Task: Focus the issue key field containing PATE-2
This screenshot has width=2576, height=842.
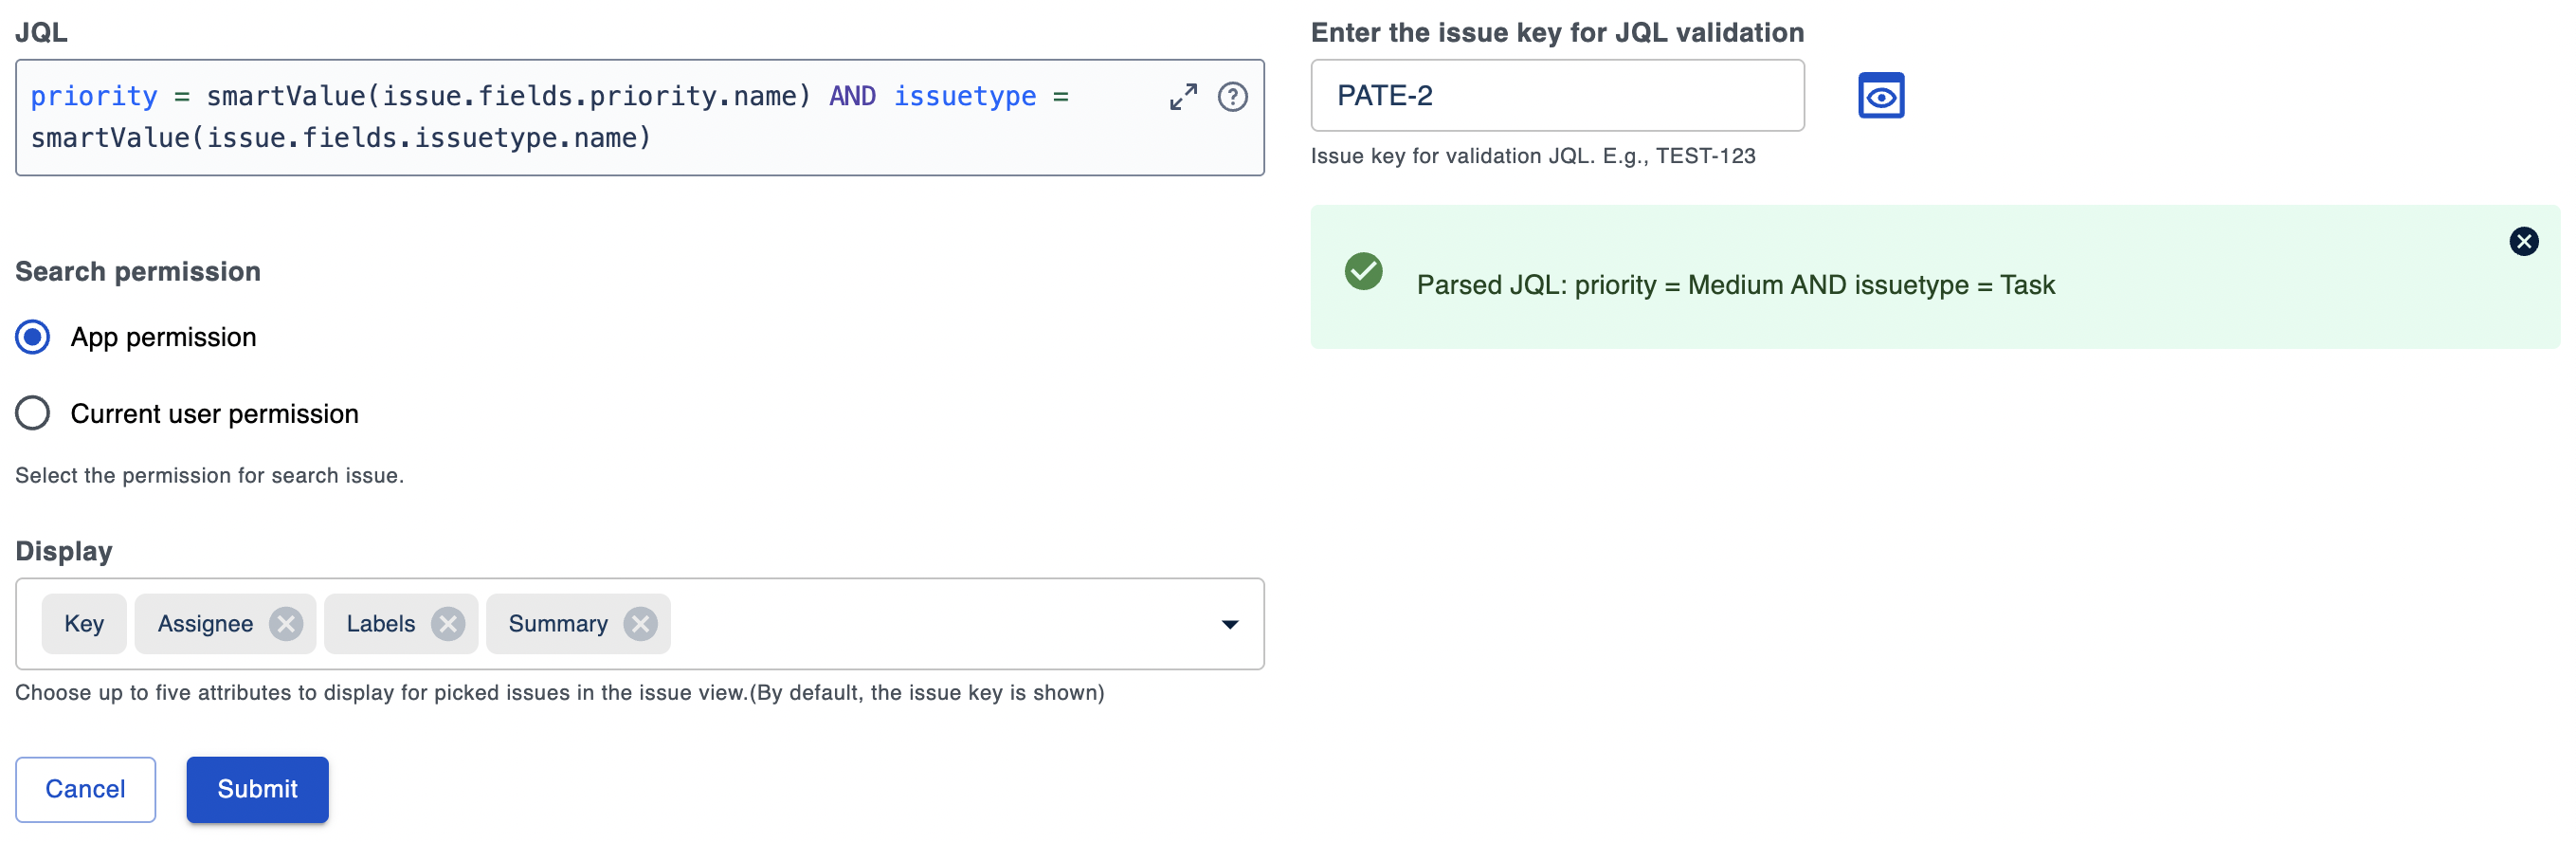Action: (x=1556, y=96)
